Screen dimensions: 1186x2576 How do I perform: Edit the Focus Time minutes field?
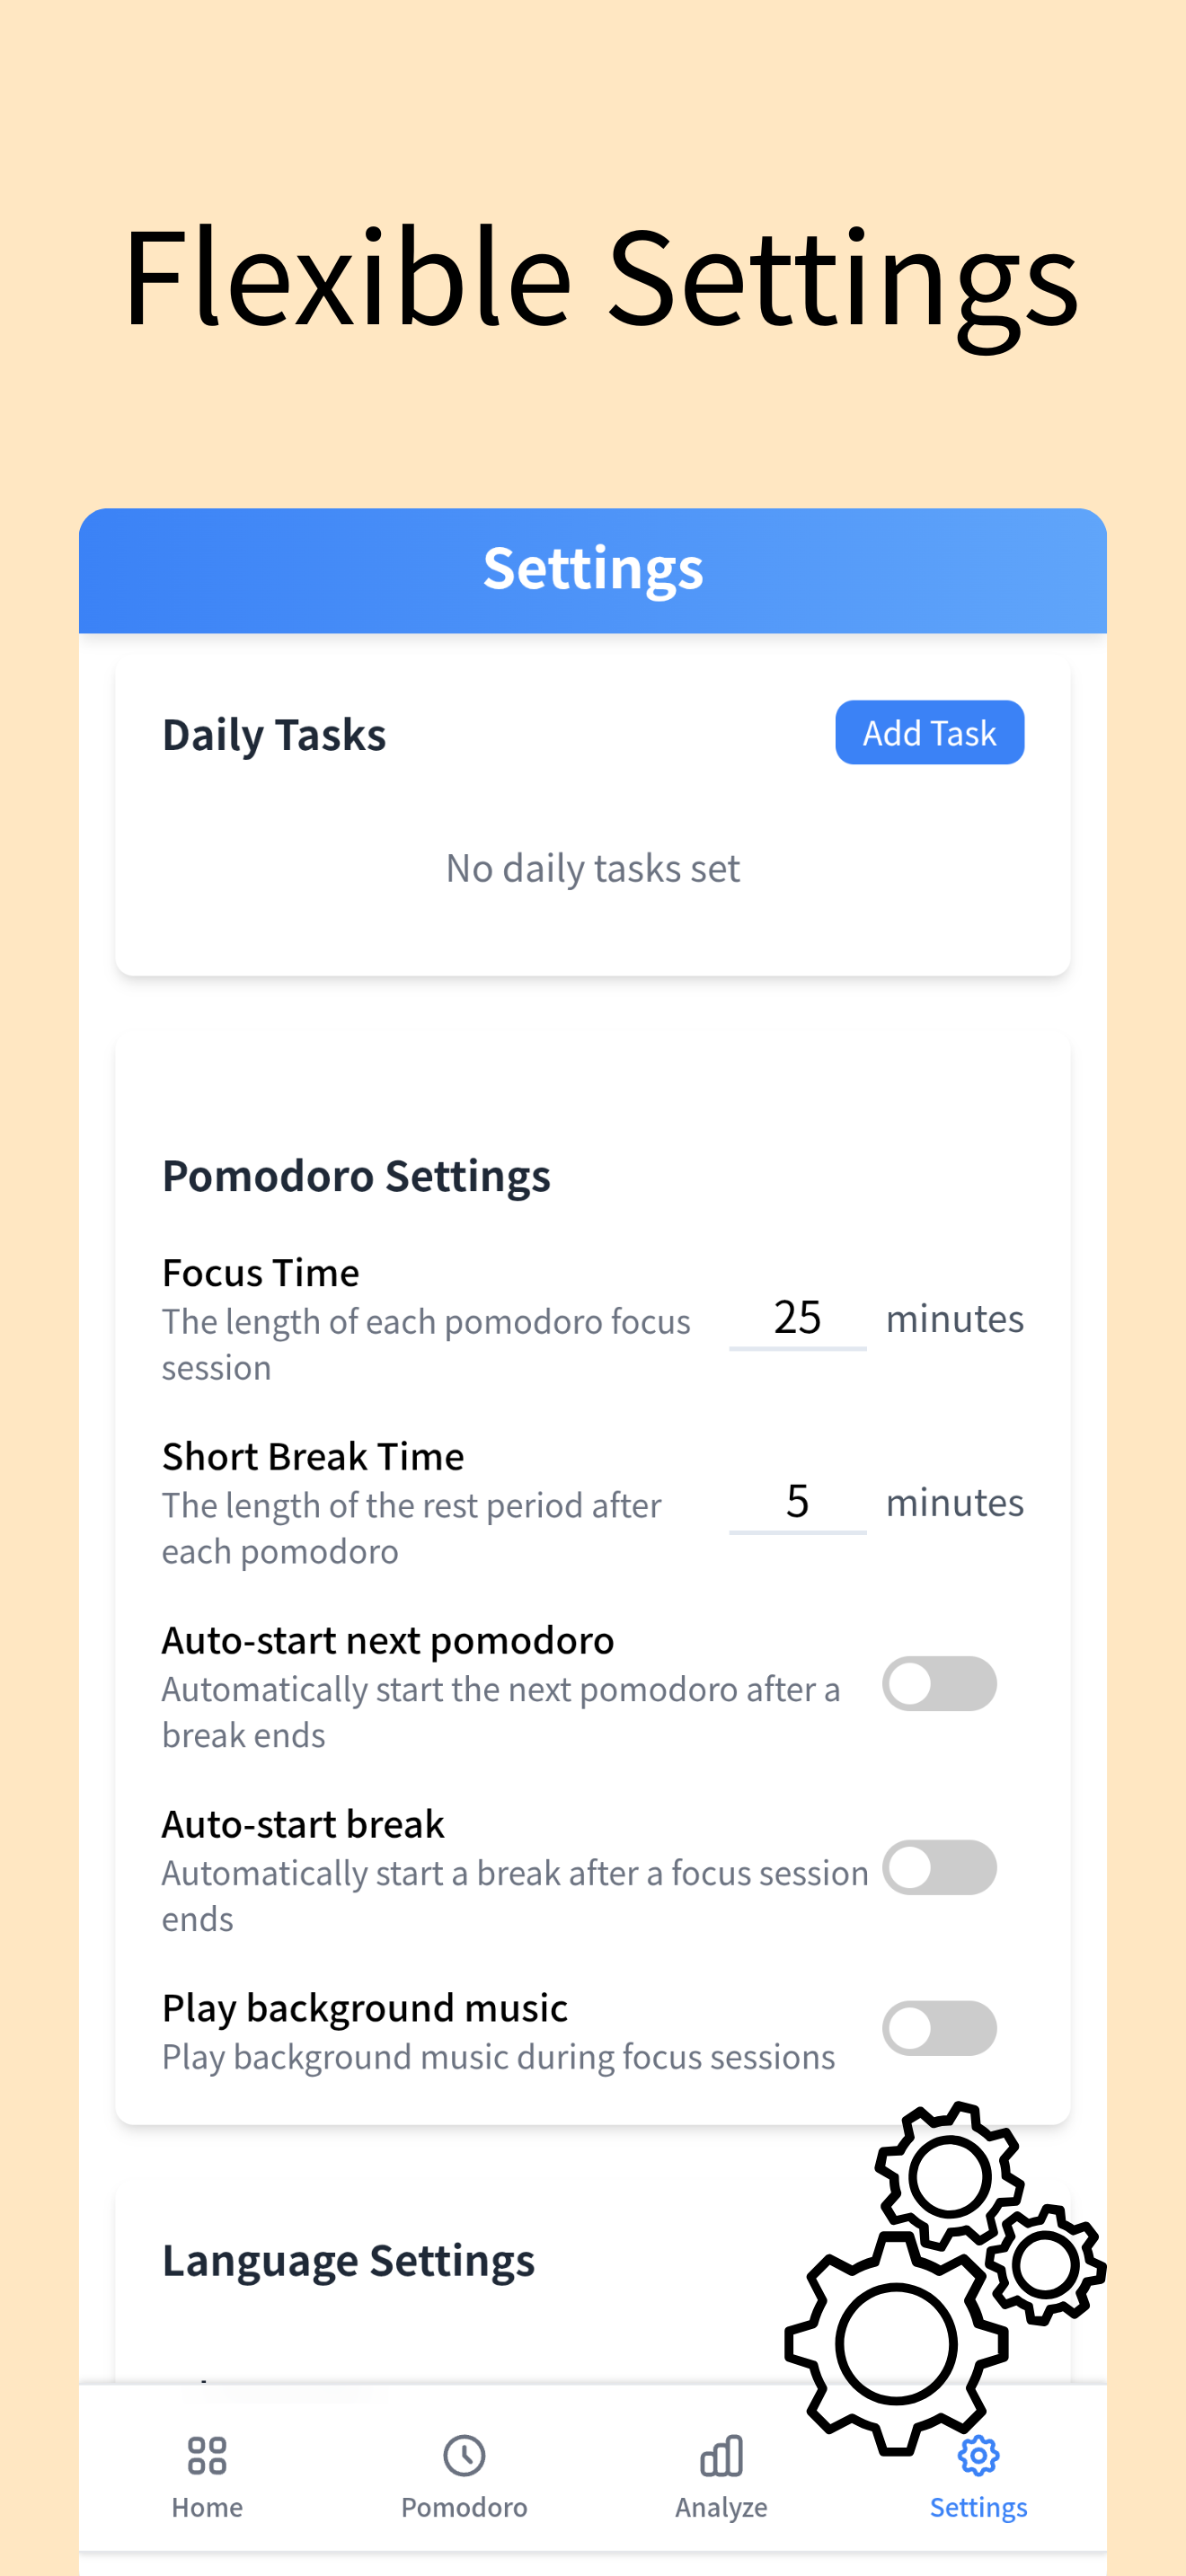pos(797,1318)
